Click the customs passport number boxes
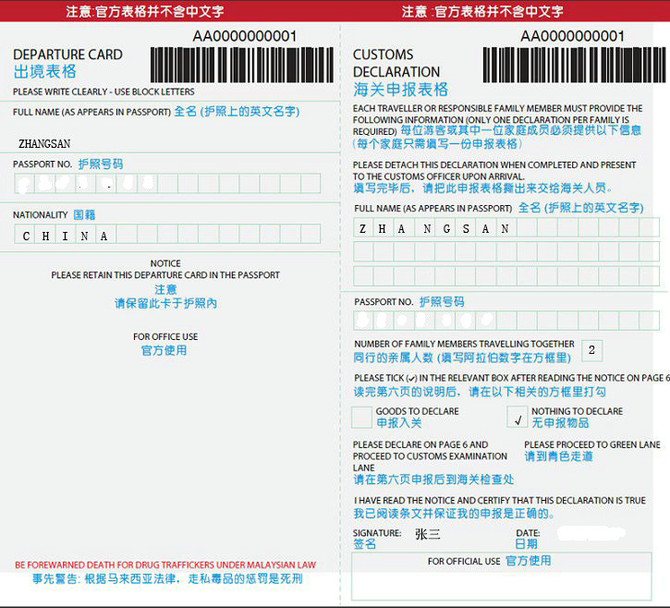 [506, 320]
